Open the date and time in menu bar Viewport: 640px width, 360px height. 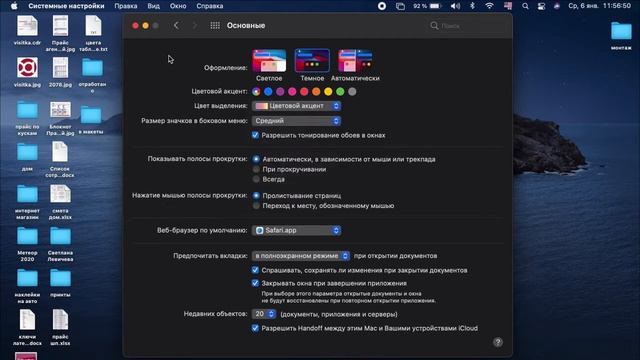600,6
